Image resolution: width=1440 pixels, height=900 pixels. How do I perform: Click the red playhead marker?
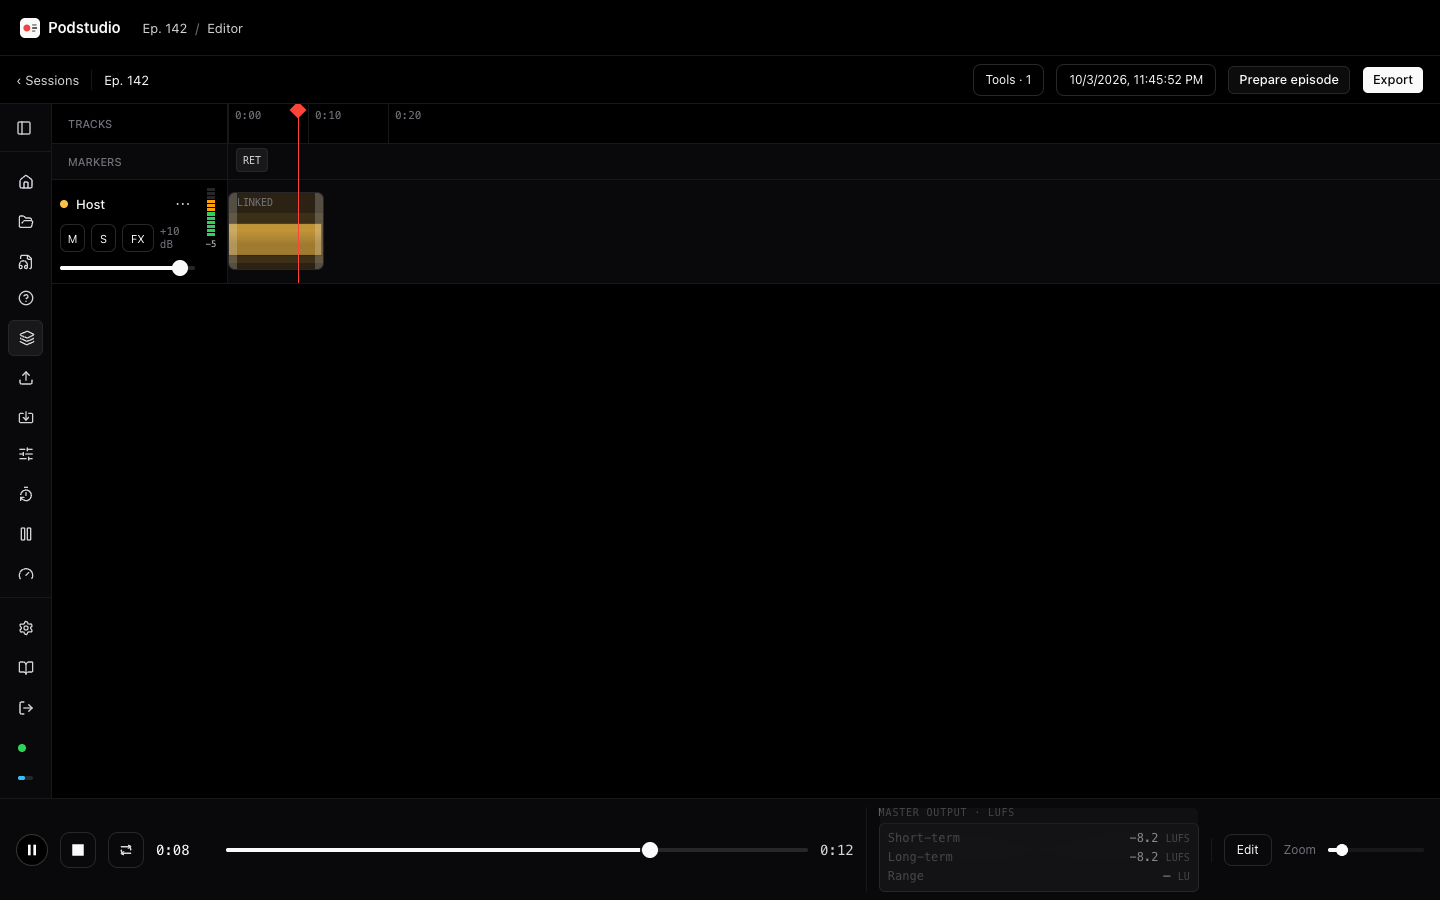pos(298,111)
